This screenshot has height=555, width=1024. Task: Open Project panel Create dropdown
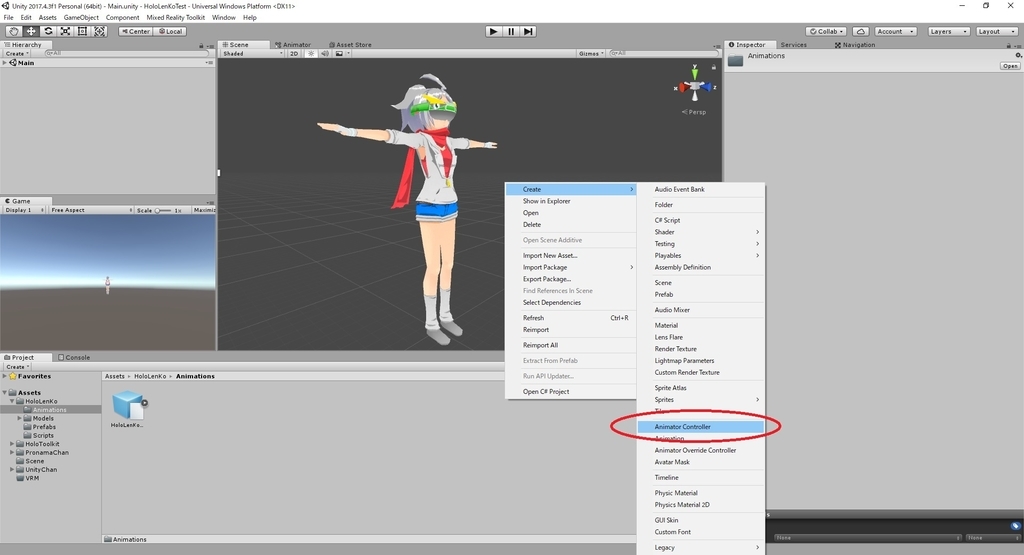pyautogui.click(x=17, y=367)
